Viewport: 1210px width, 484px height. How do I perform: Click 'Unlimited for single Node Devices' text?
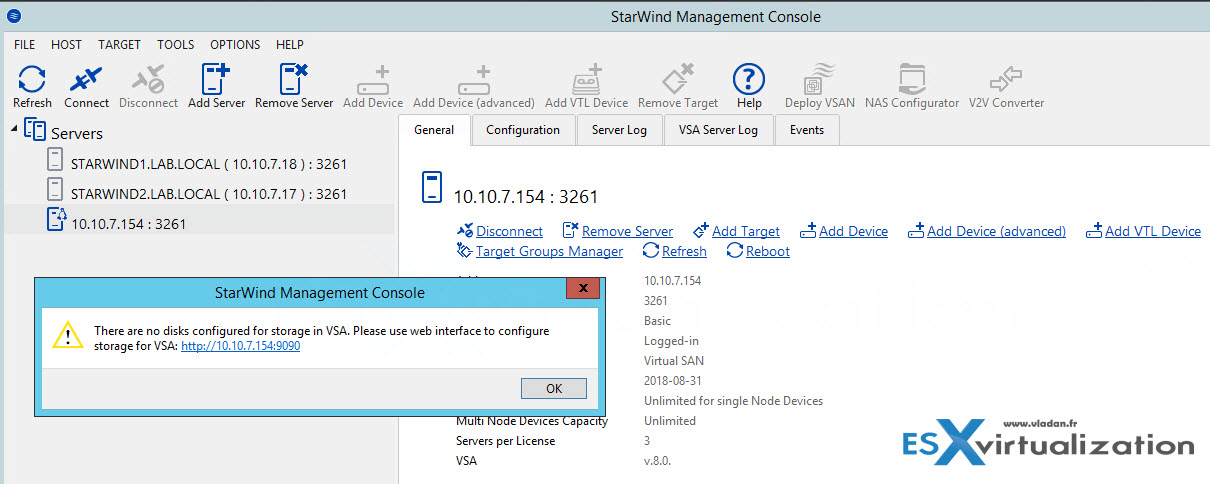[x=733, y=401]
